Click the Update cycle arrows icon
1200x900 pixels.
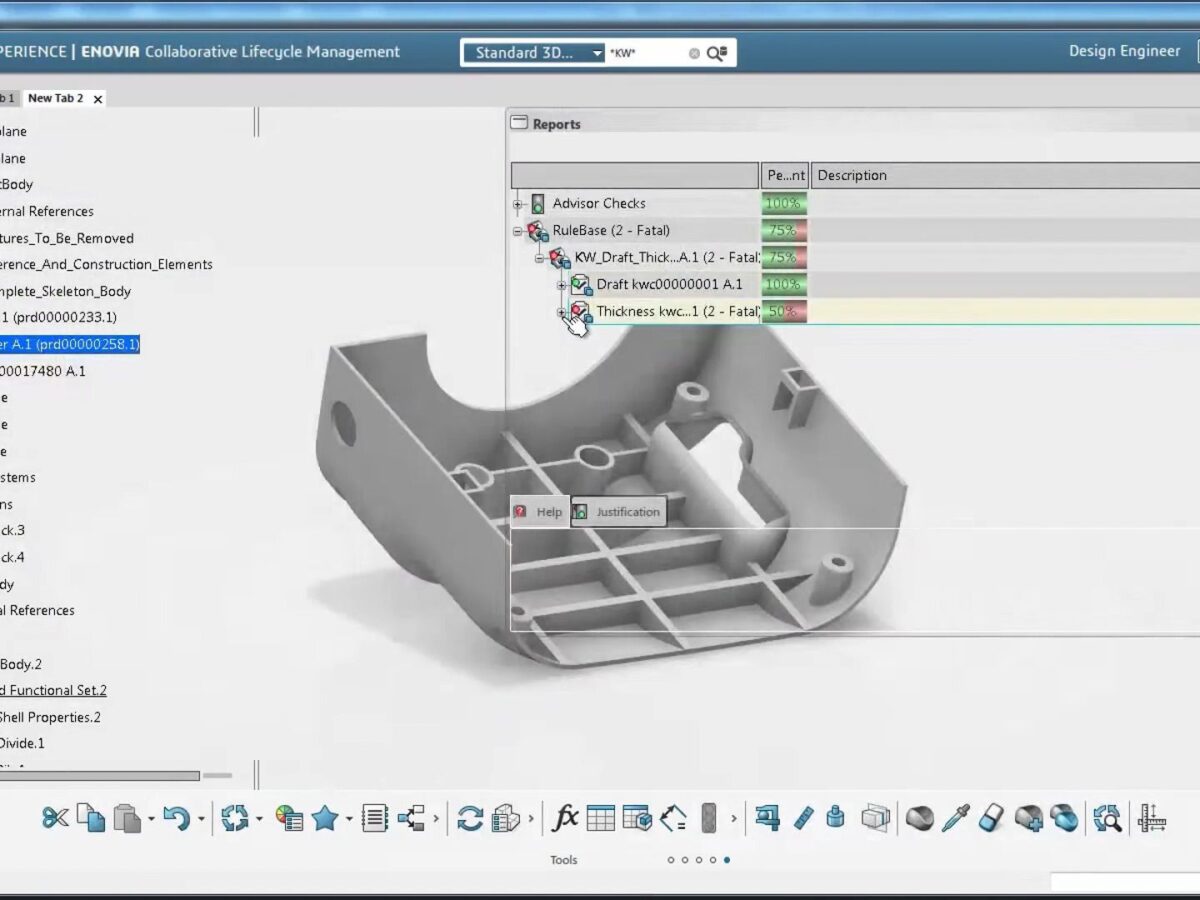[235, 818]
